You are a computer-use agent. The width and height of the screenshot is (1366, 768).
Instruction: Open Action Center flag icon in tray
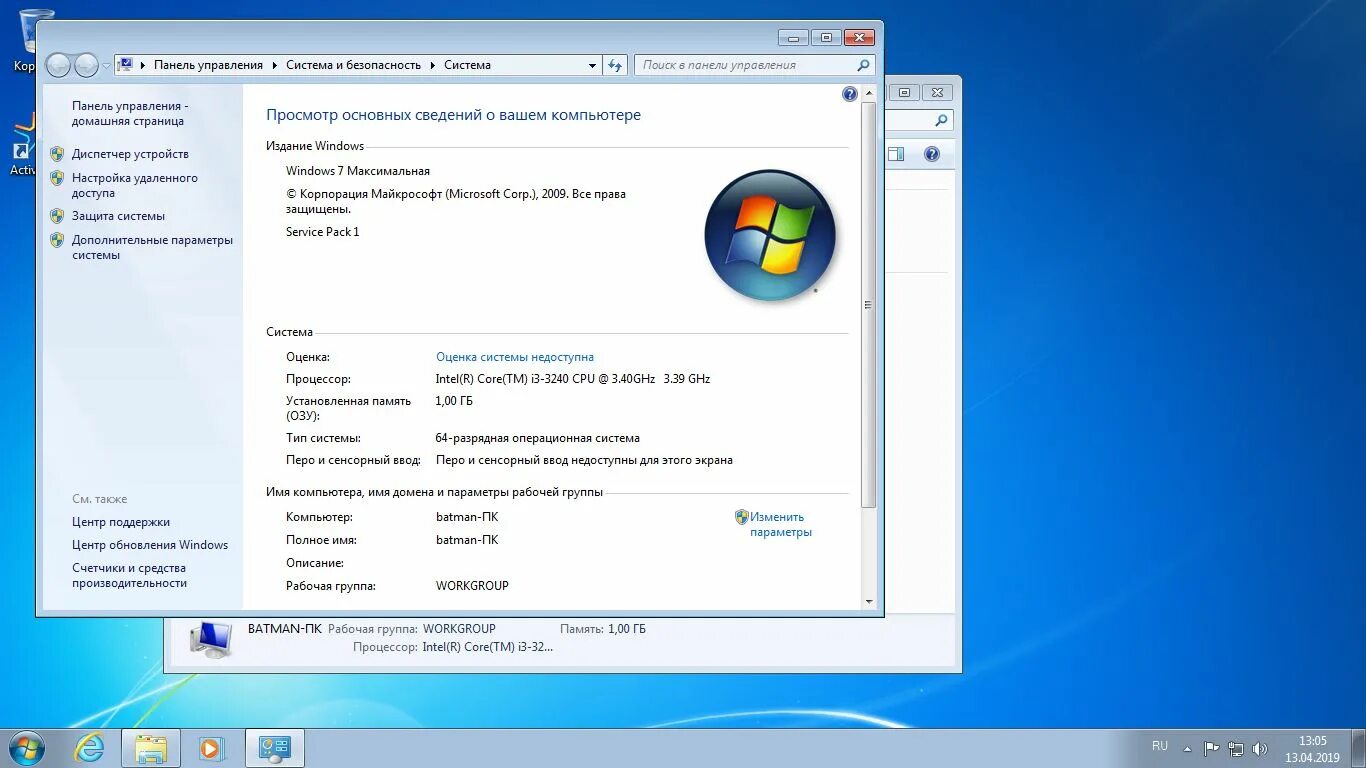(x=1211, y=748)
